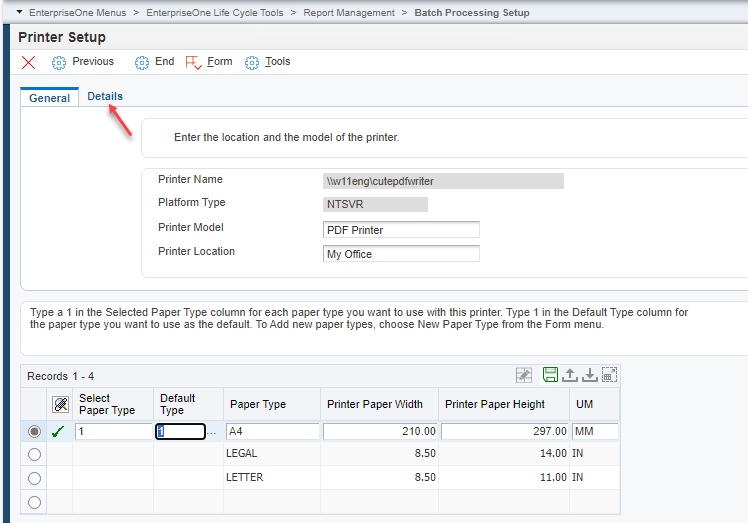Click the MM unit of measure cell
The width and height of the screenshot is (748, 523).
click(x=595, y=431)
